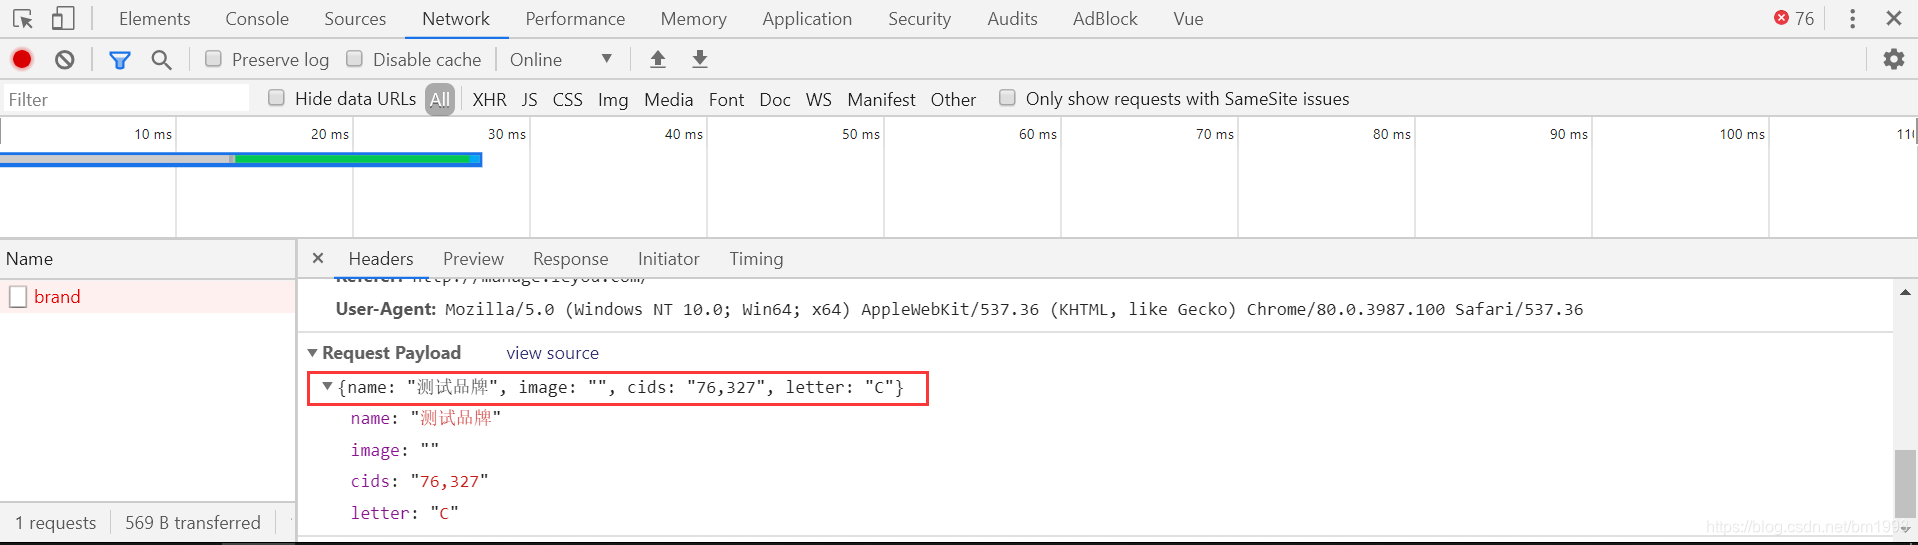
Task: Filter requests by Media
Action: click(x=668, y=99)
